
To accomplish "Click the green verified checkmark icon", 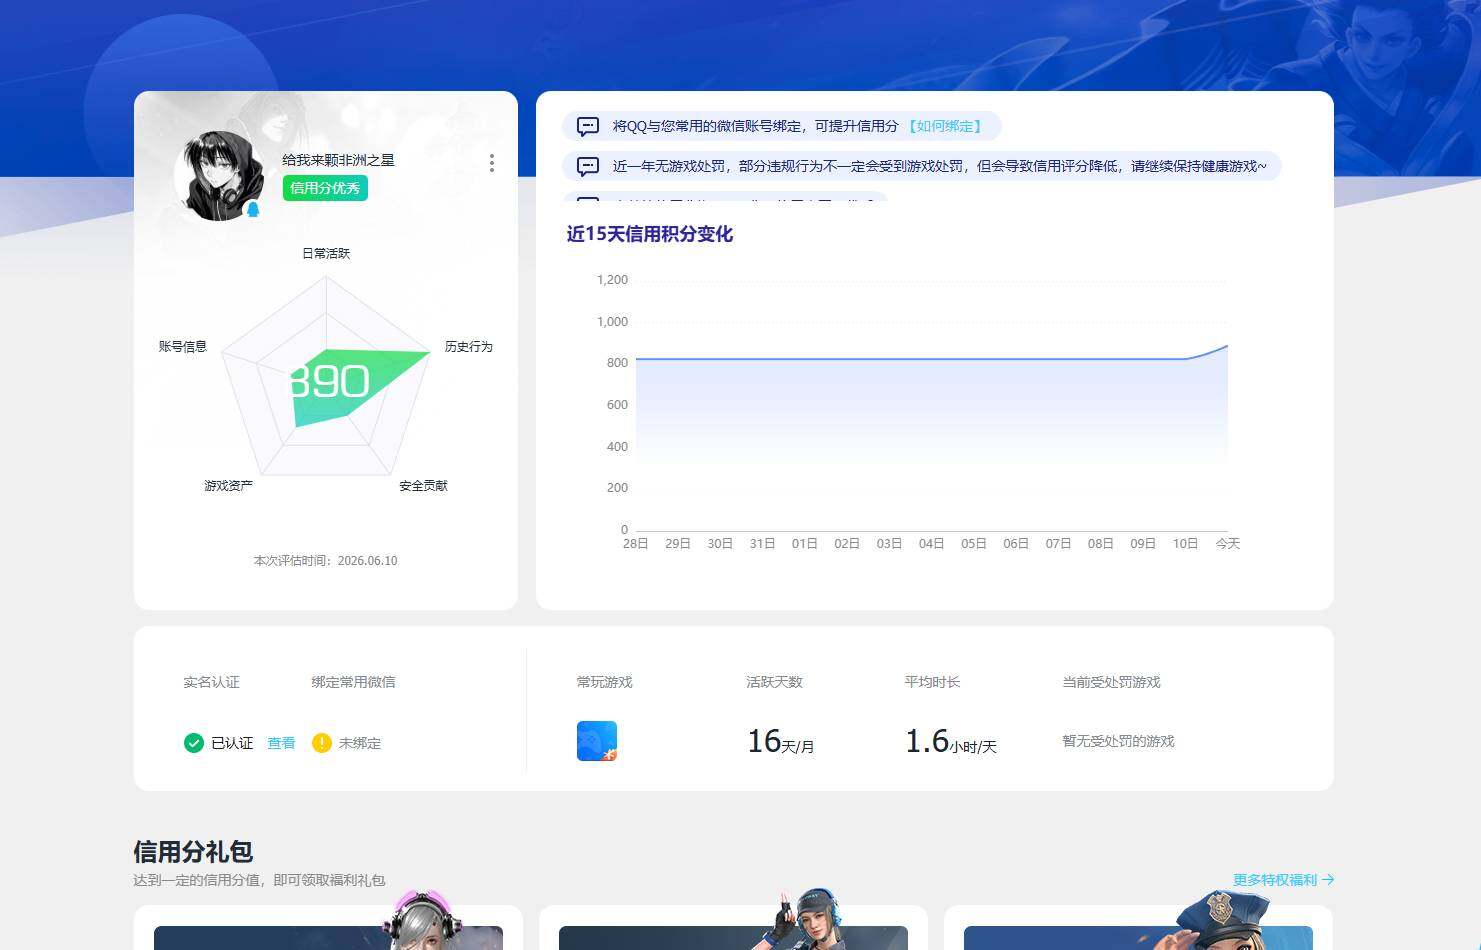I will click(194, 743).
